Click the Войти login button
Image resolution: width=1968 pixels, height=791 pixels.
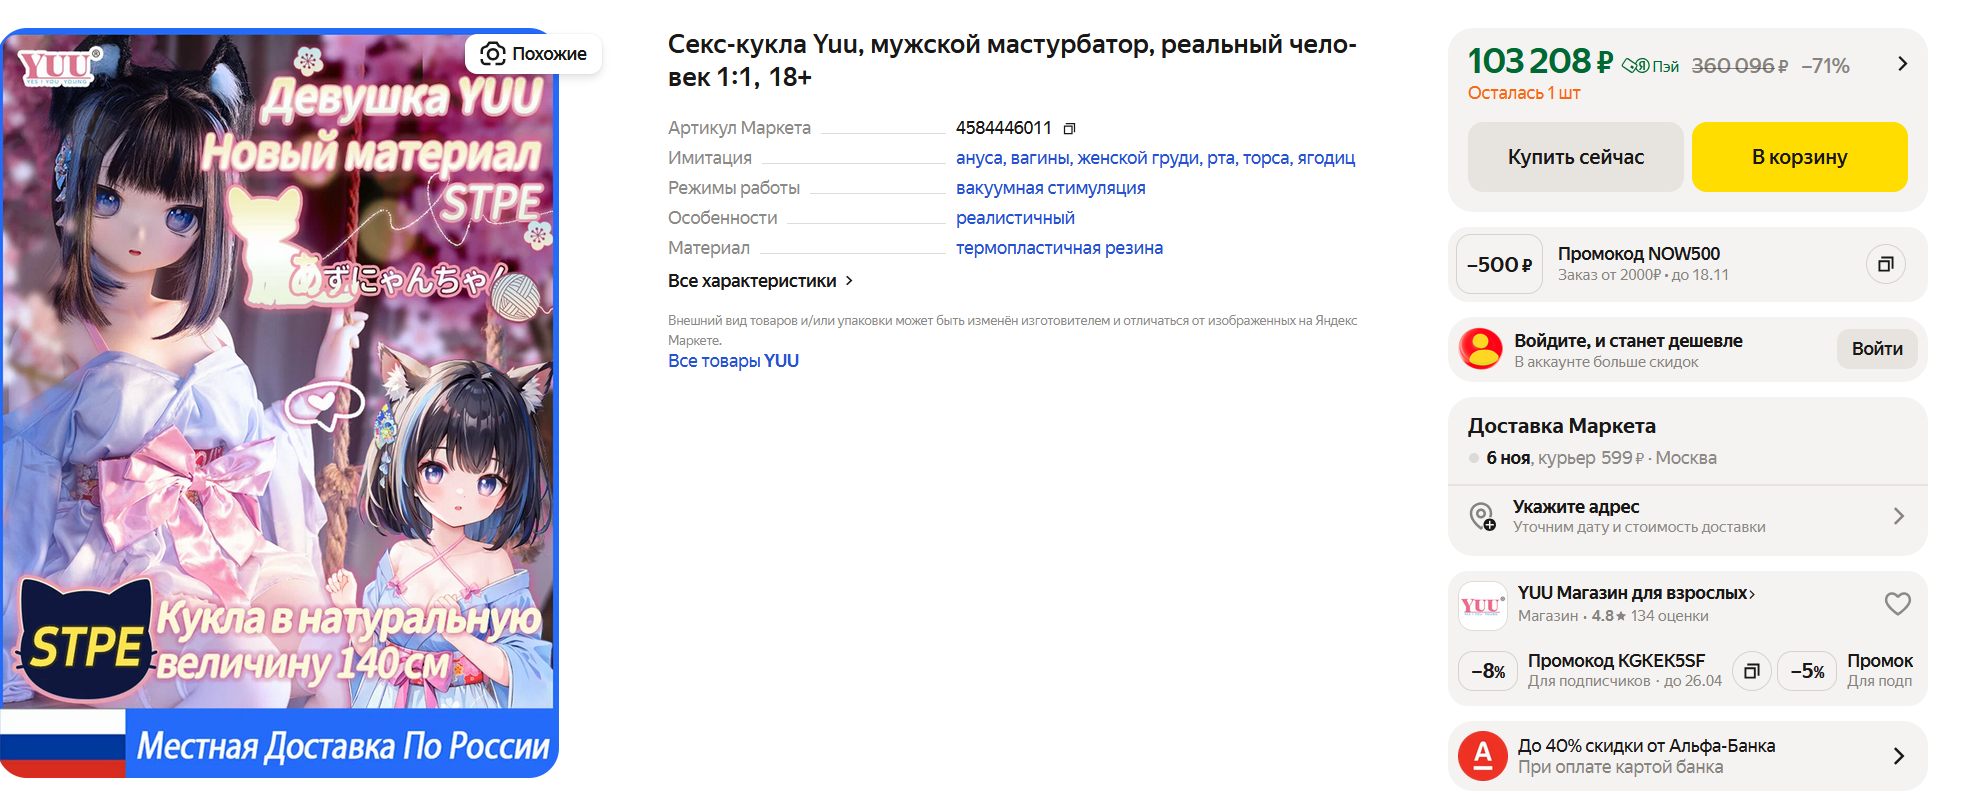coord(1877,349)
